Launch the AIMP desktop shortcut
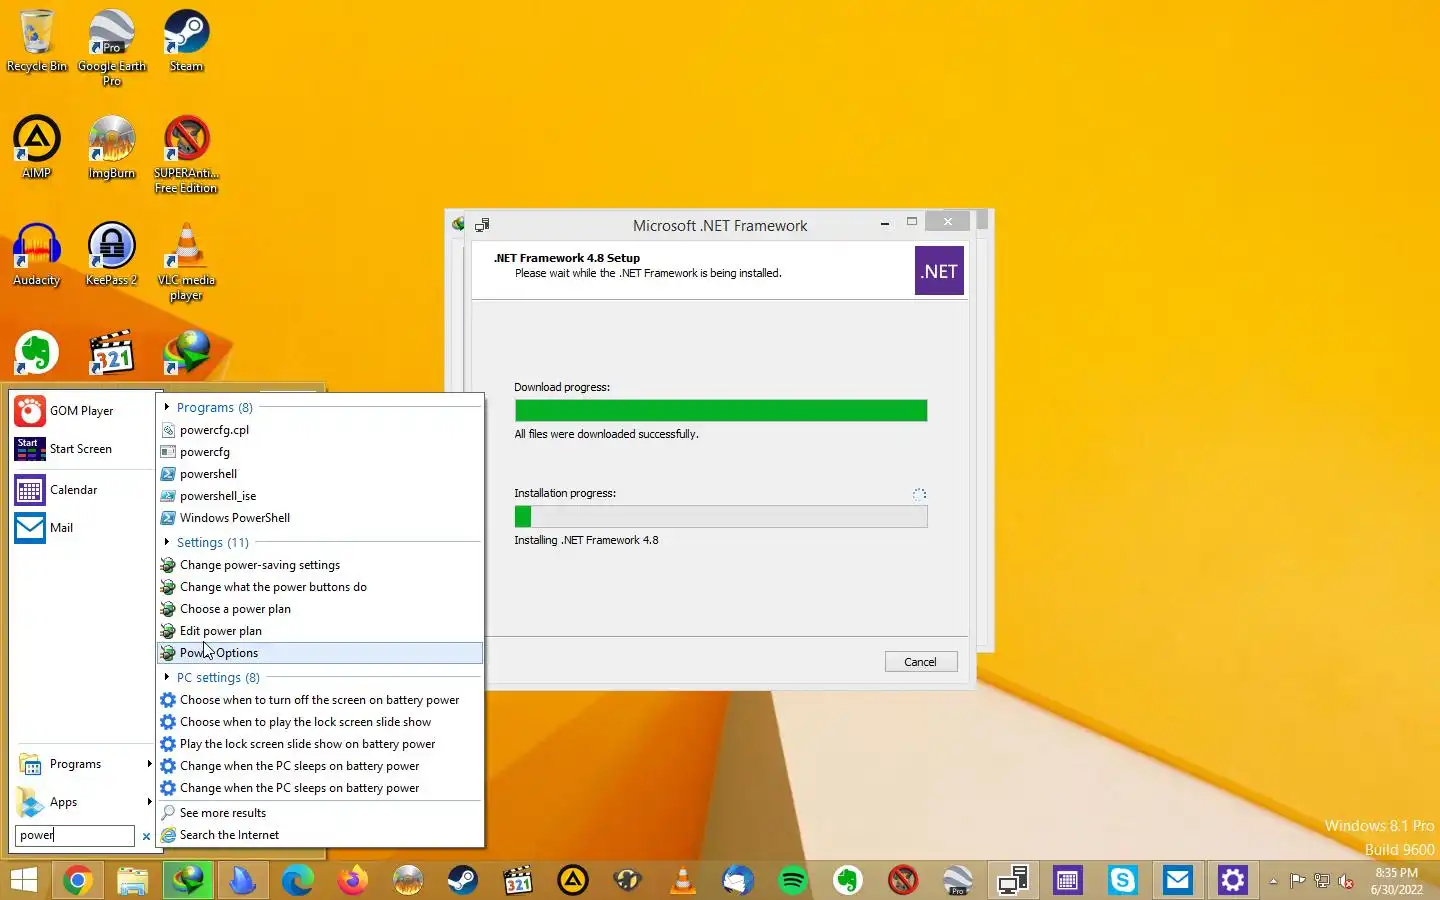The image size is (1440, 900). pos(36,147)
